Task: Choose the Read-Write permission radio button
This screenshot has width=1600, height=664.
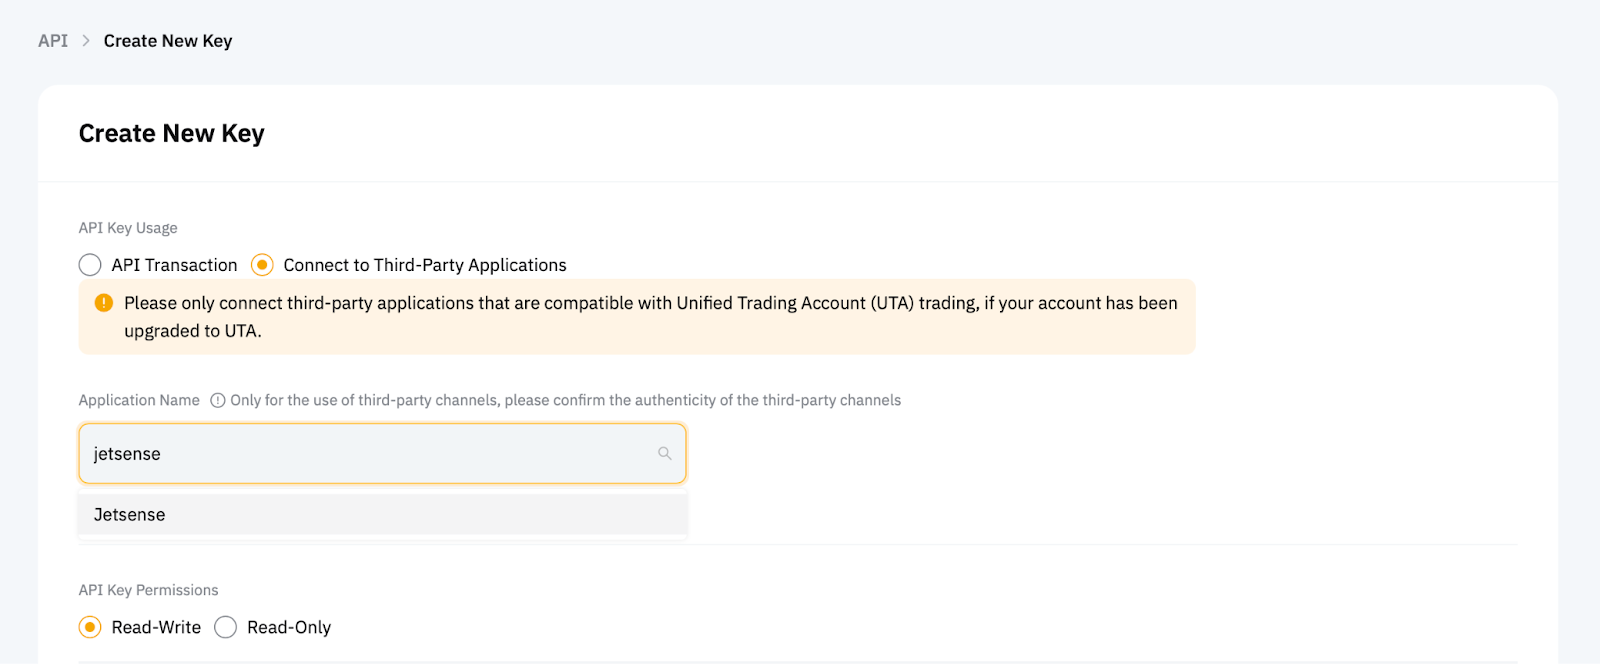Action: click(90, 627)
